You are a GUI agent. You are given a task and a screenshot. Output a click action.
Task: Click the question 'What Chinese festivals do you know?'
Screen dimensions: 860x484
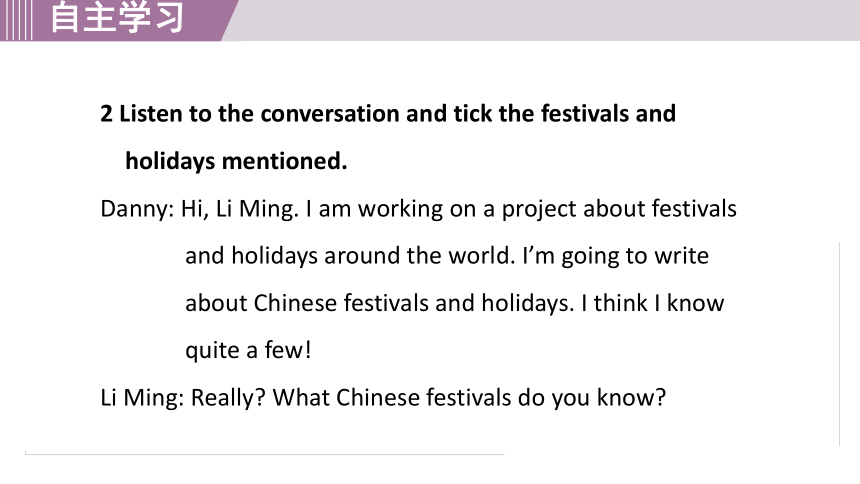pyautogui.click(x=469, y=397)
